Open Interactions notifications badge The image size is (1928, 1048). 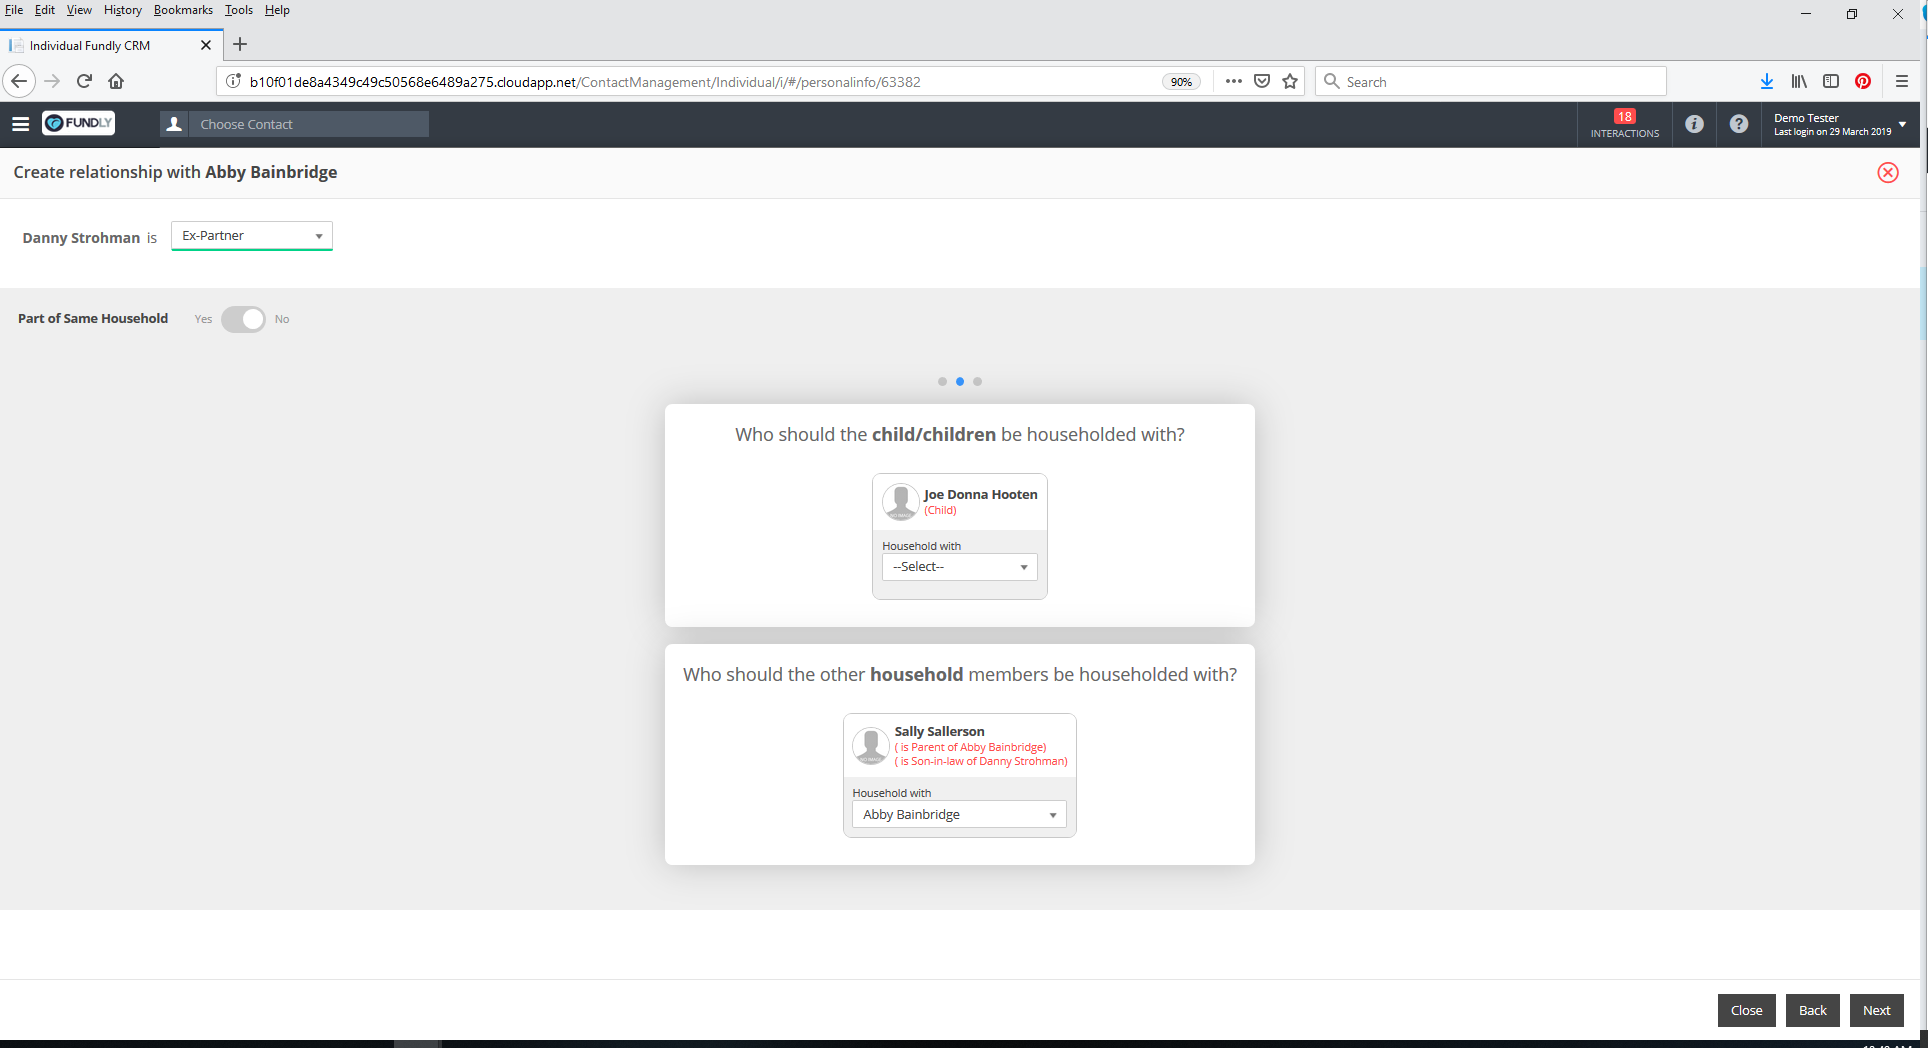[x=1624, y=124]
